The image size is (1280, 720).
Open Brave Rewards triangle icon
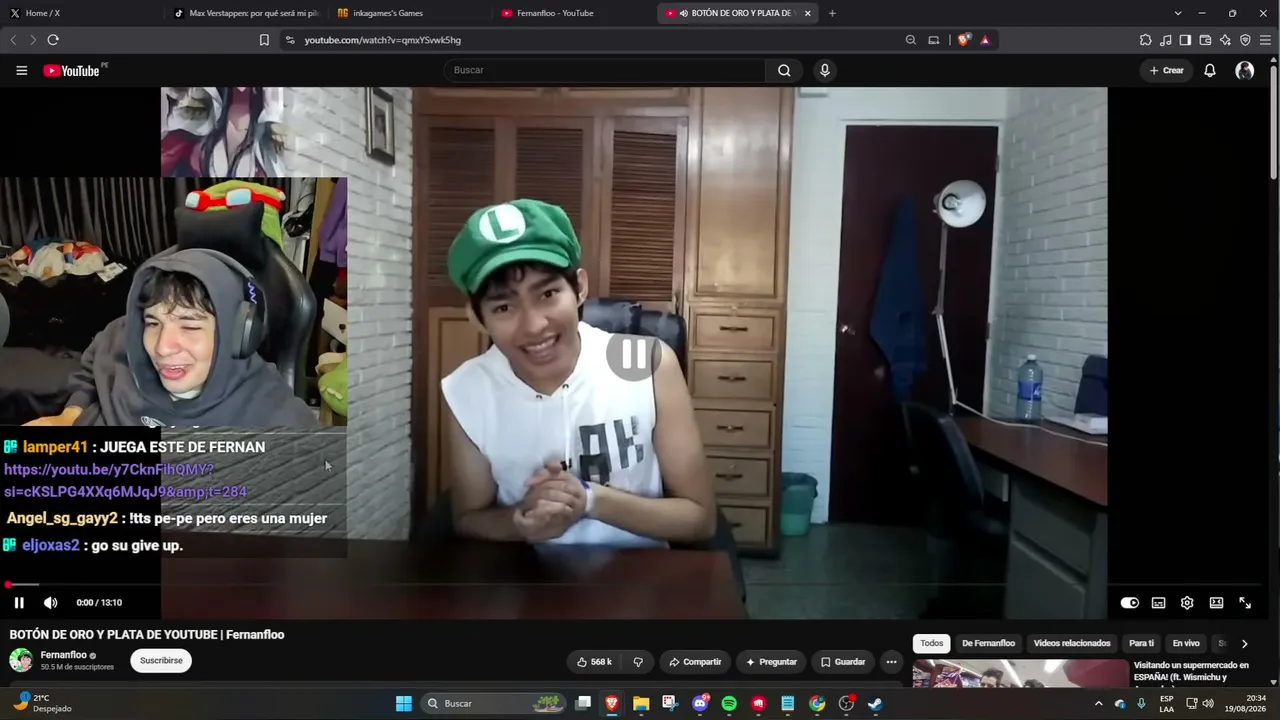click(985, 40)
